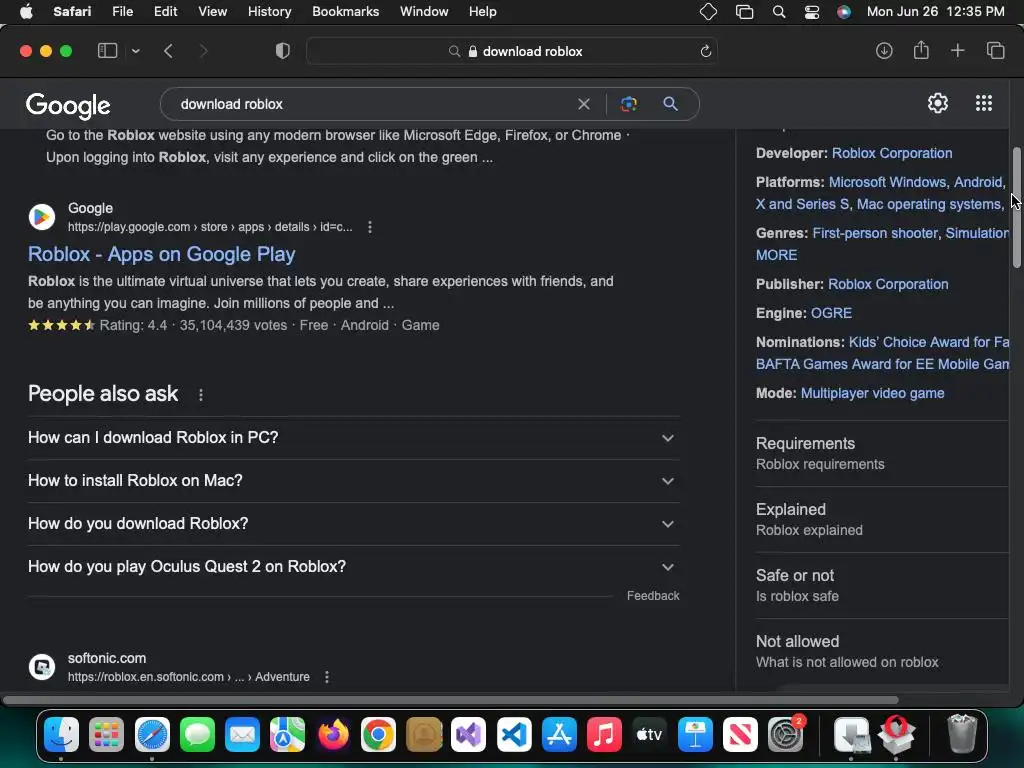Open Safari share menu
The image size is (1024, 768).
point(921,50)
